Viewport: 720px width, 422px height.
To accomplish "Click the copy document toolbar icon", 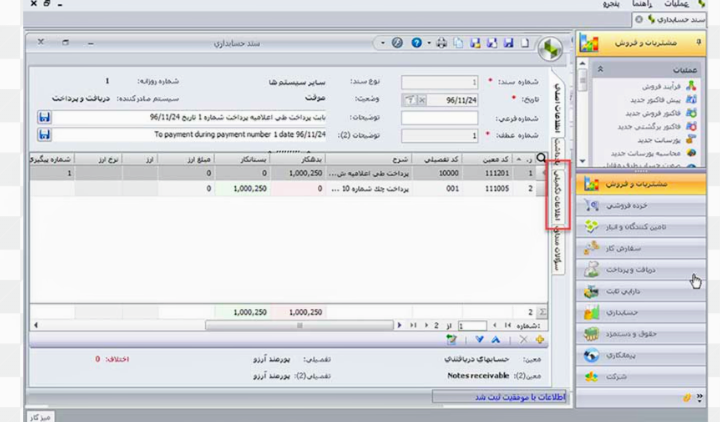I will pyautogui.click(x=458, y=43).
